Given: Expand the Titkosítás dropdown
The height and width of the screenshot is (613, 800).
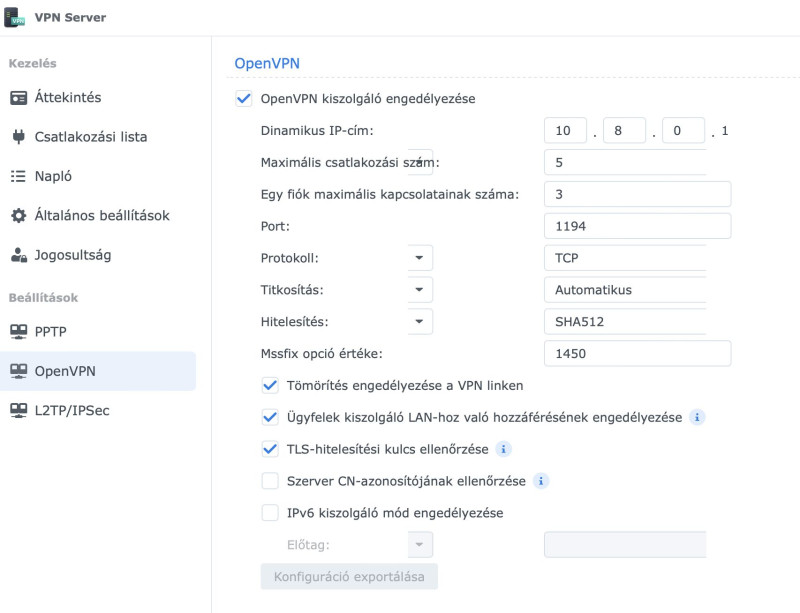Looking at the screenshot, I should 420,290.
